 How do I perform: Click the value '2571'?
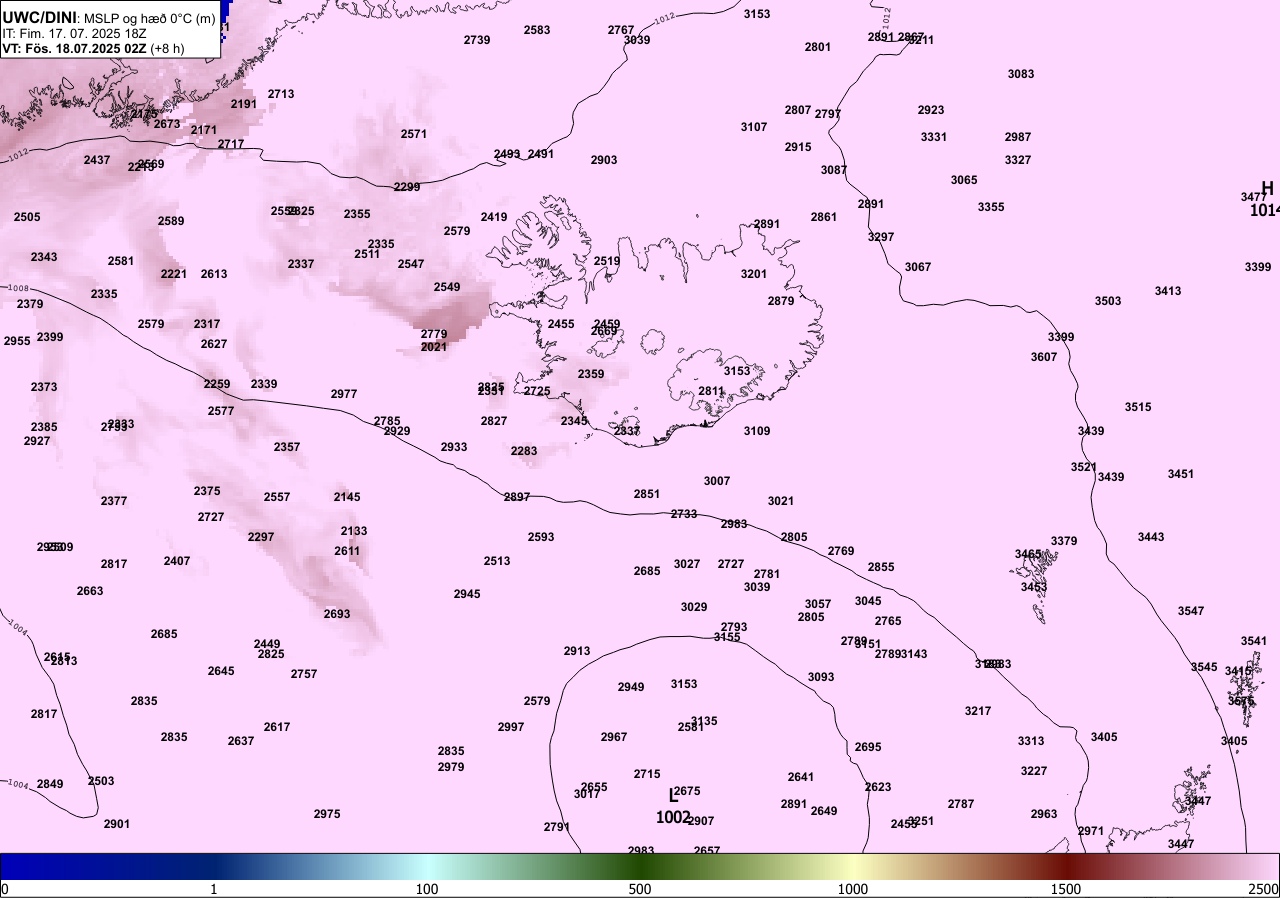click(x=414, y=134)
